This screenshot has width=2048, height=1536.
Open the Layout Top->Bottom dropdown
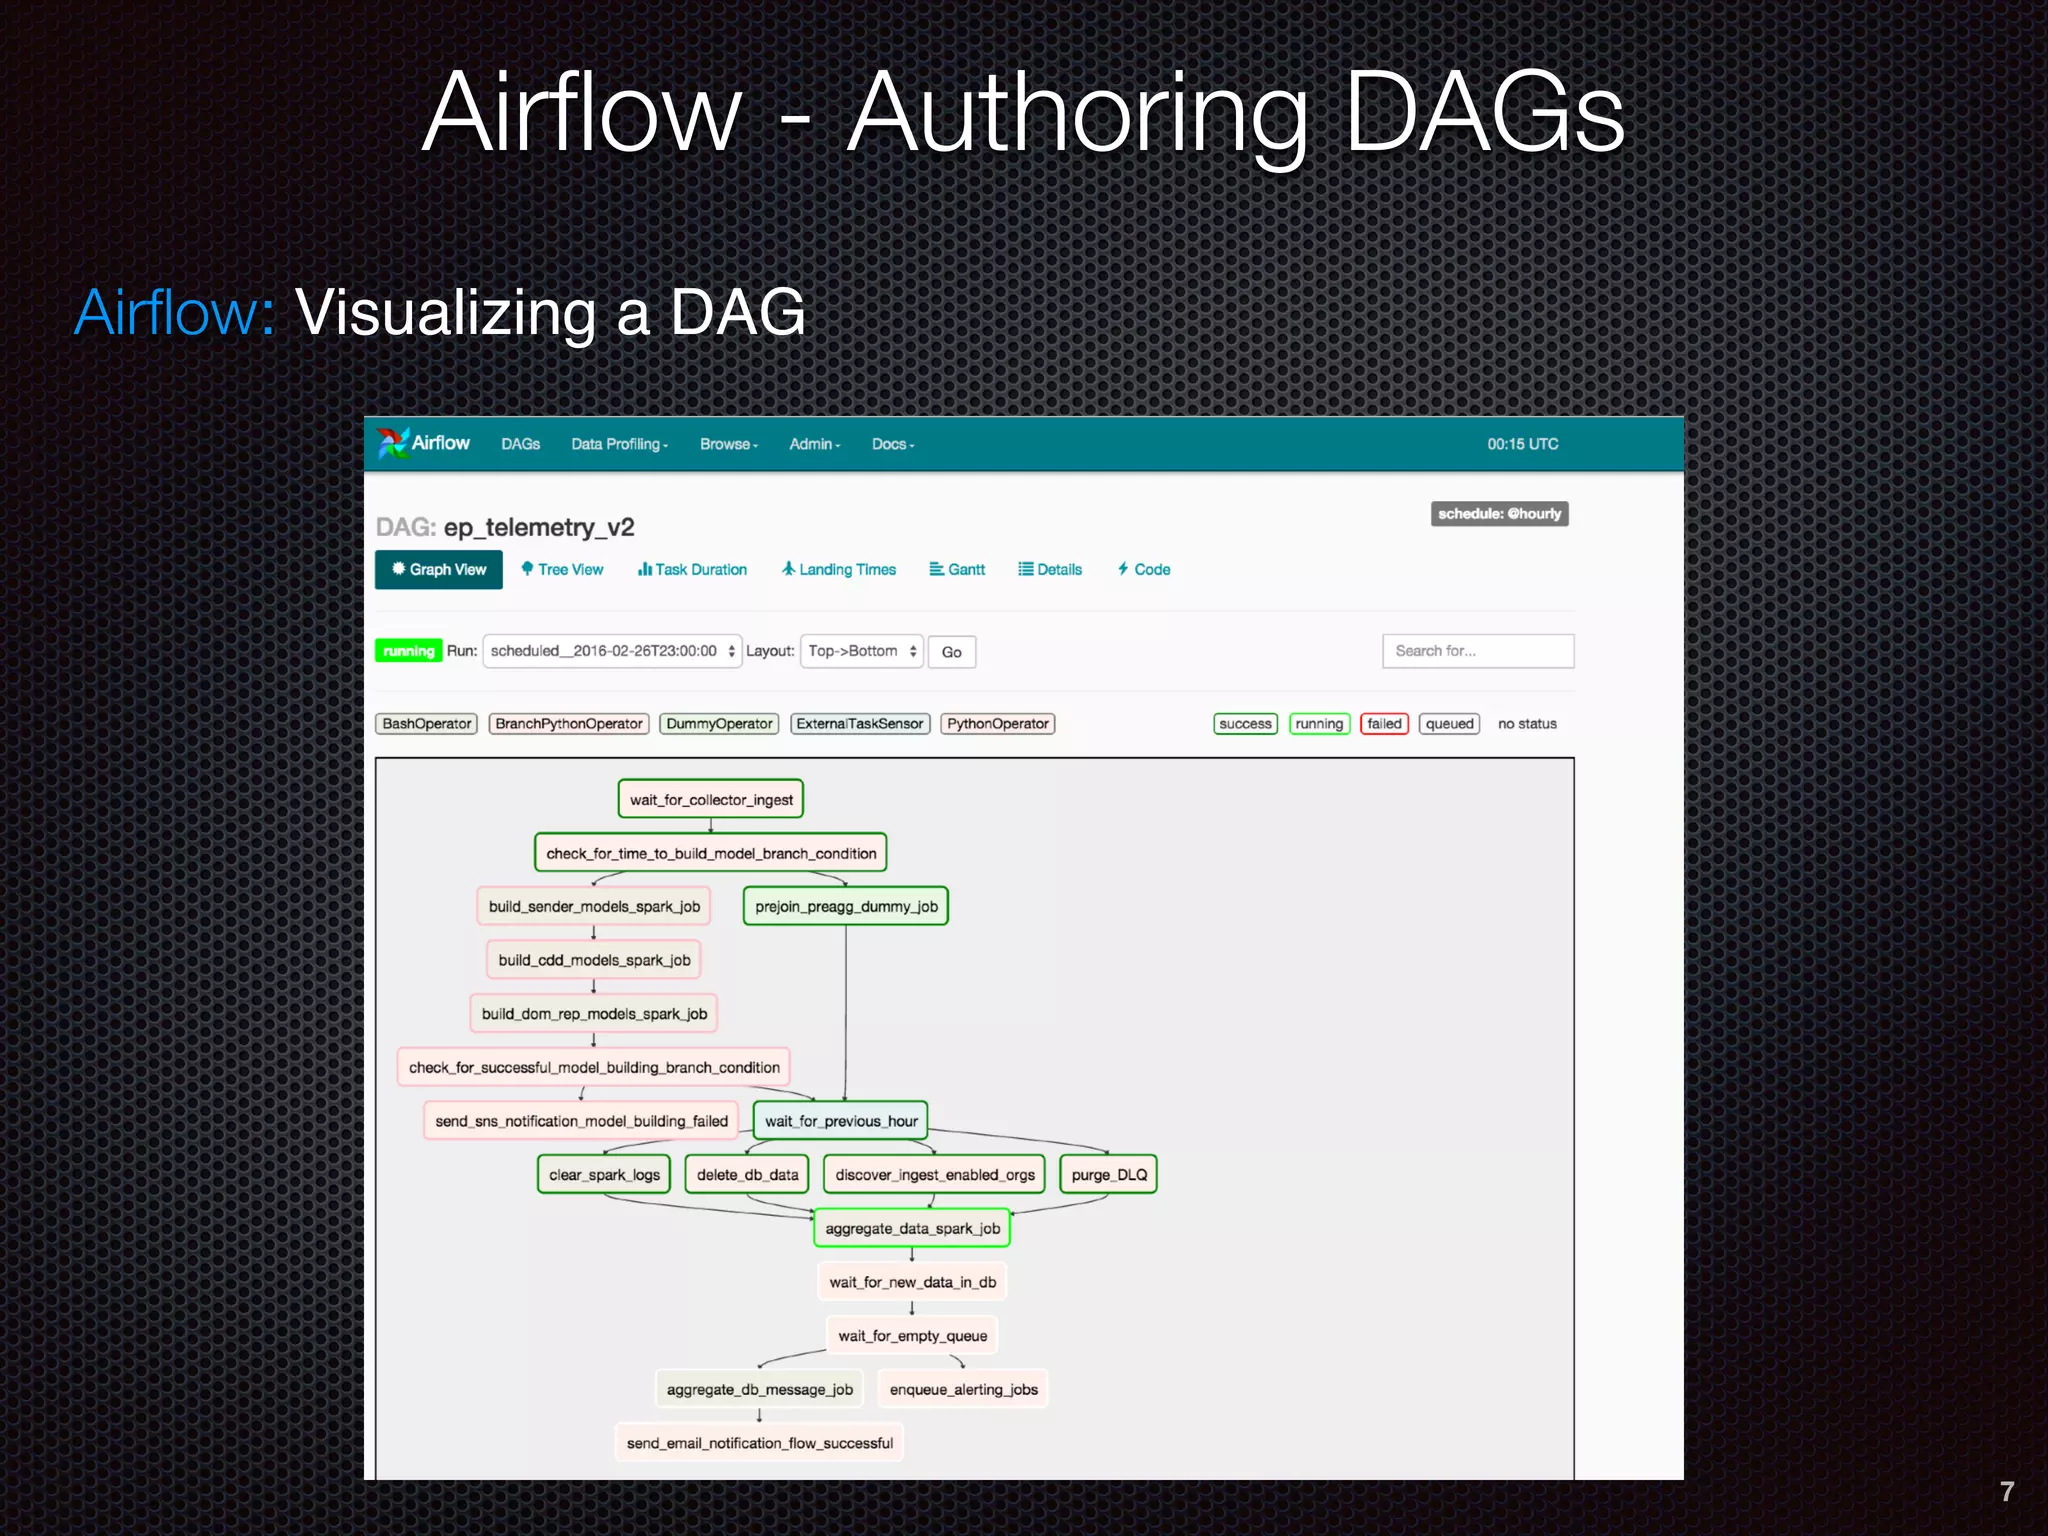(861, 651)
